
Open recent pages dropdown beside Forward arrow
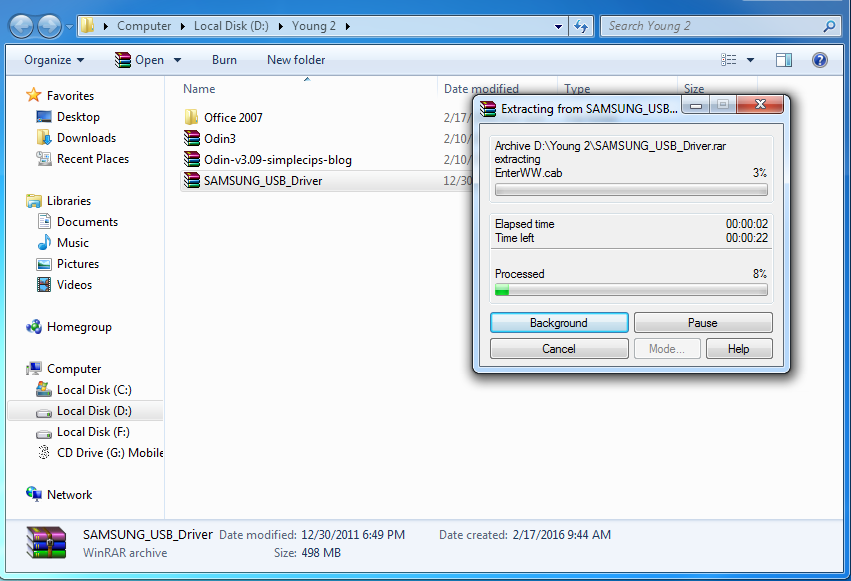click(x=69, y=26)
